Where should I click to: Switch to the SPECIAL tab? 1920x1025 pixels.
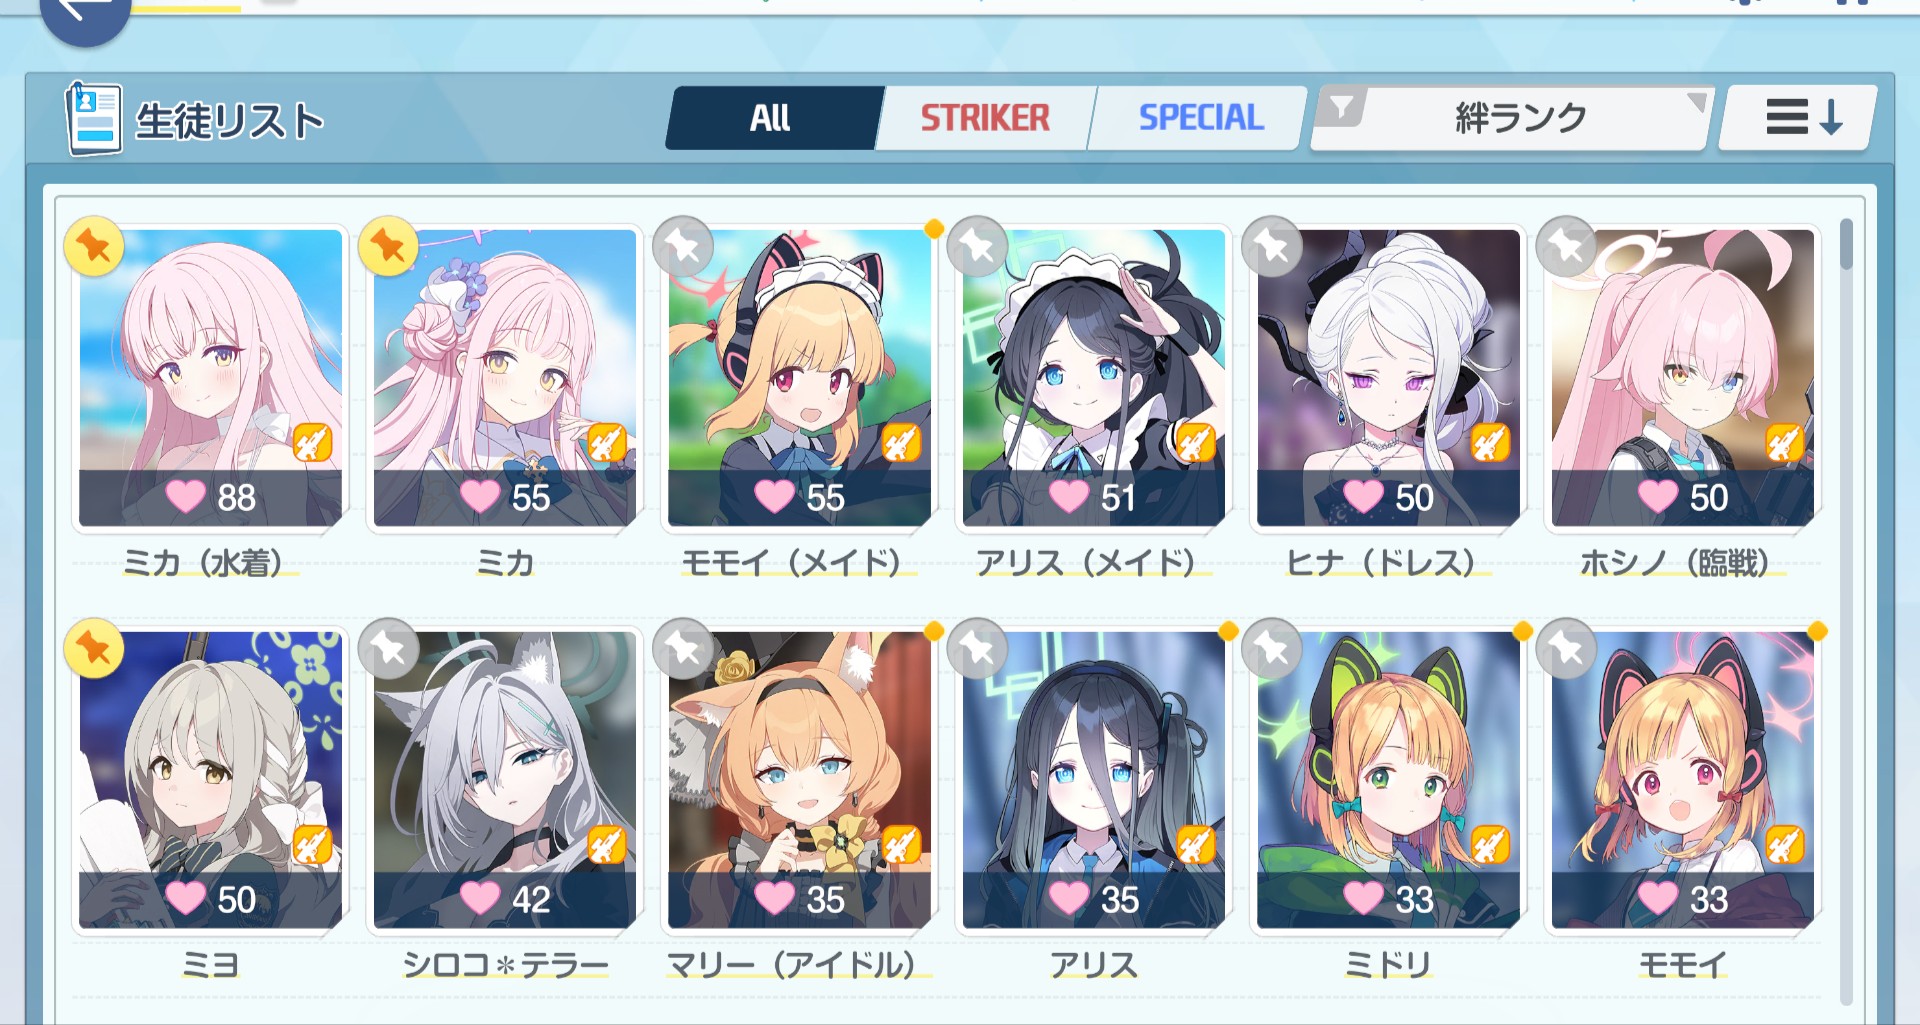(1200, 118)
